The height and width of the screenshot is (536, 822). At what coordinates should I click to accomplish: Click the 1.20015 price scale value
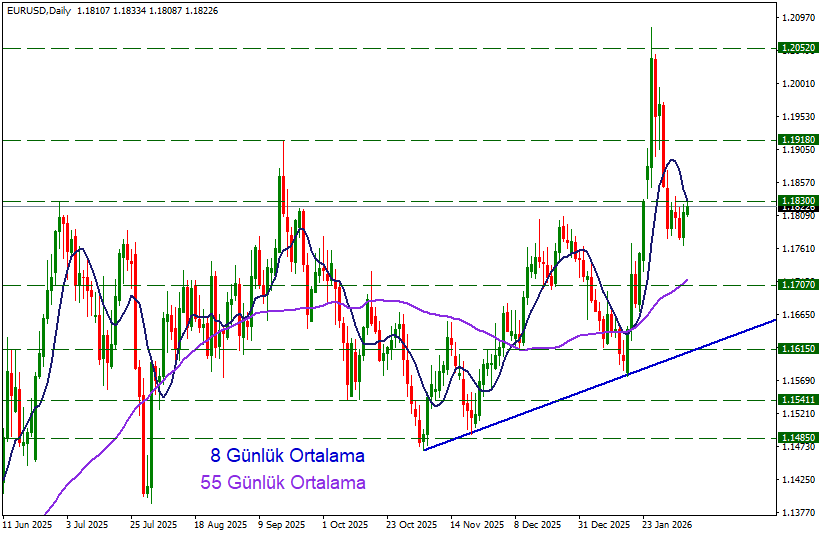(798, 84)
